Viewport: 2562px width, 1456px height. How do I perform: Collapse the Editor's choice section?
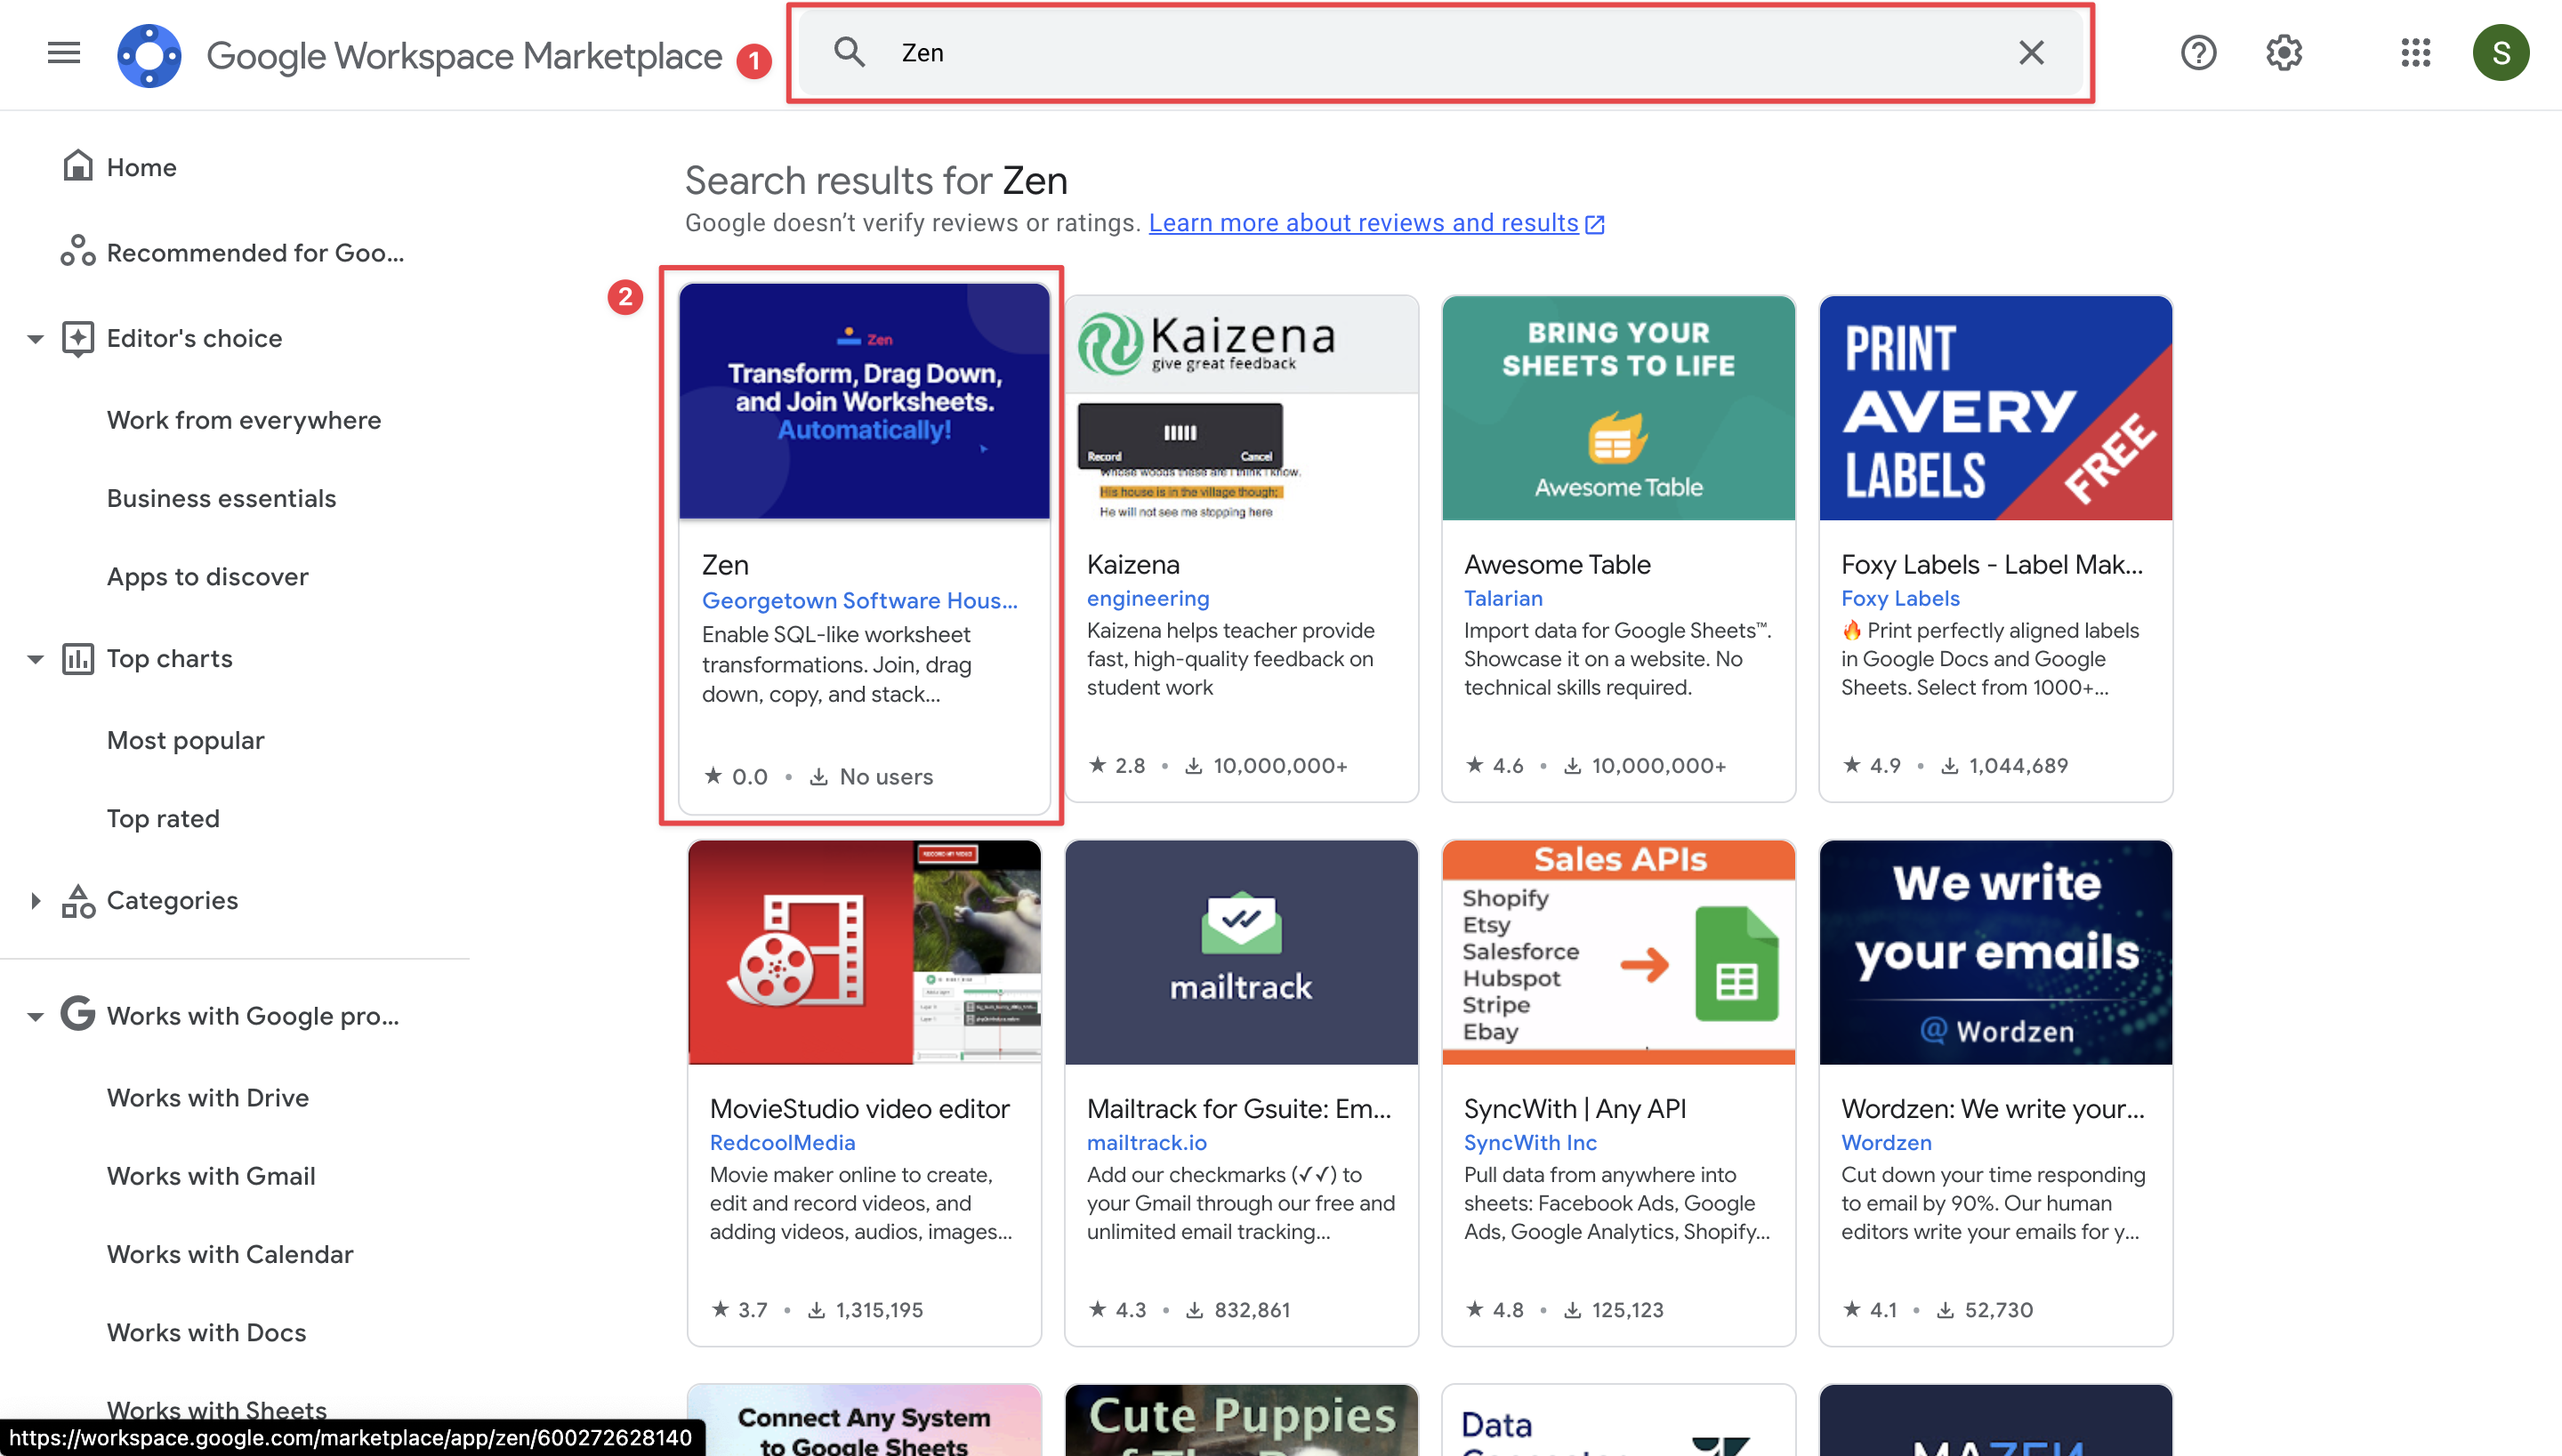[x=35, y=339]
